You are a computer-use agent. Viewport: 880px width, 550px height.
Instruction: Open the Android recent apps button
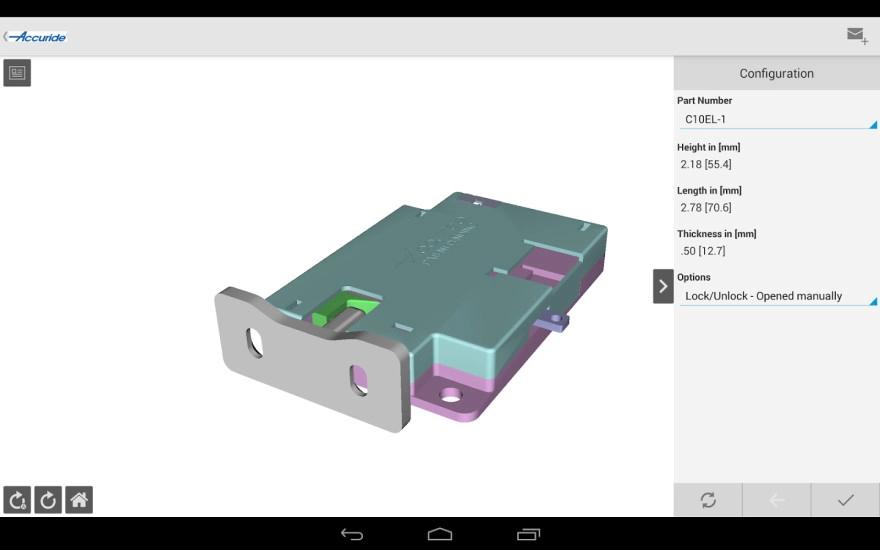click(x=528, y=534)
